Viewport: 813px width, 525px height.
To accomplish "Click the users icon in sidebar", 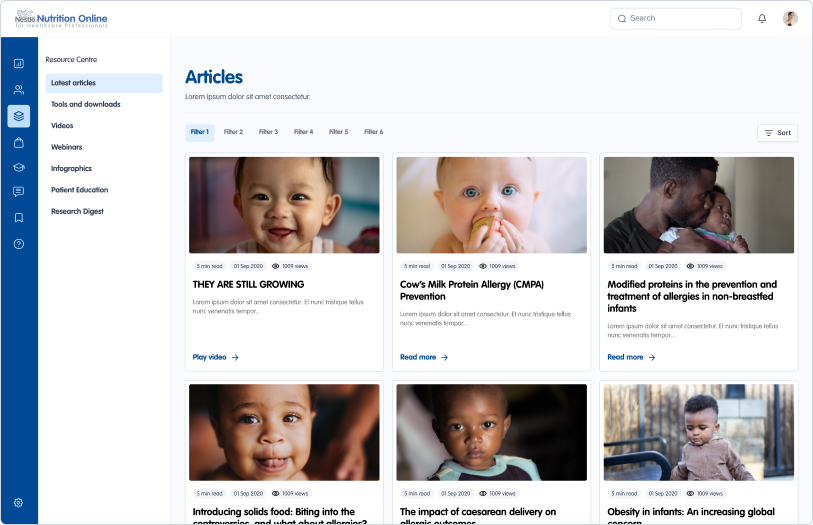I will click(19, 90).
